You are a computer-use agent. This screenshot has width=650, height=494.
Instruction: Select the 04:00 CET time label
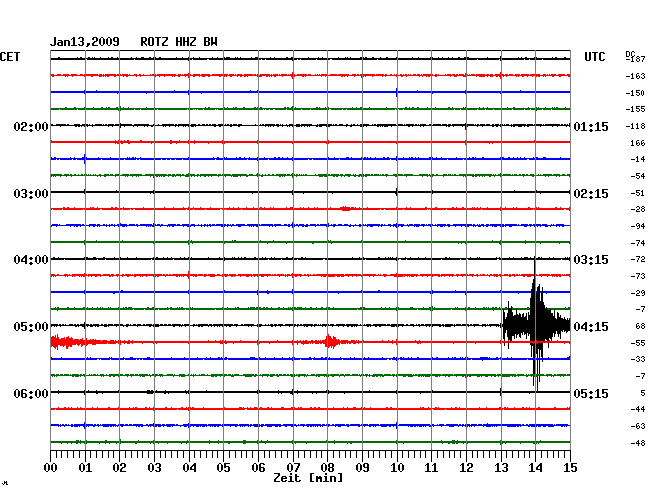31,260
